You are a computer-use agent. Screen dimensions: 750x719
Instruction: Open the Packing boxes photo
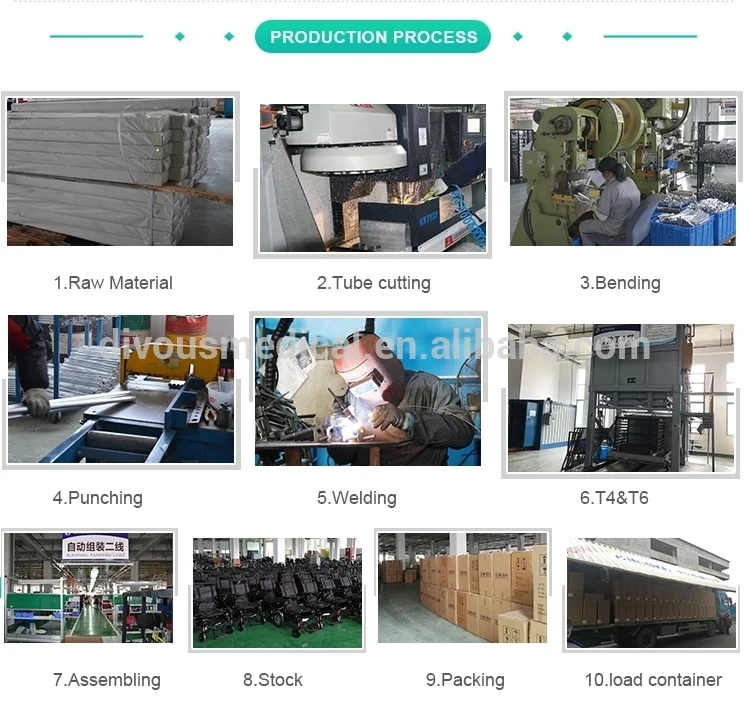tap(462, 587)
